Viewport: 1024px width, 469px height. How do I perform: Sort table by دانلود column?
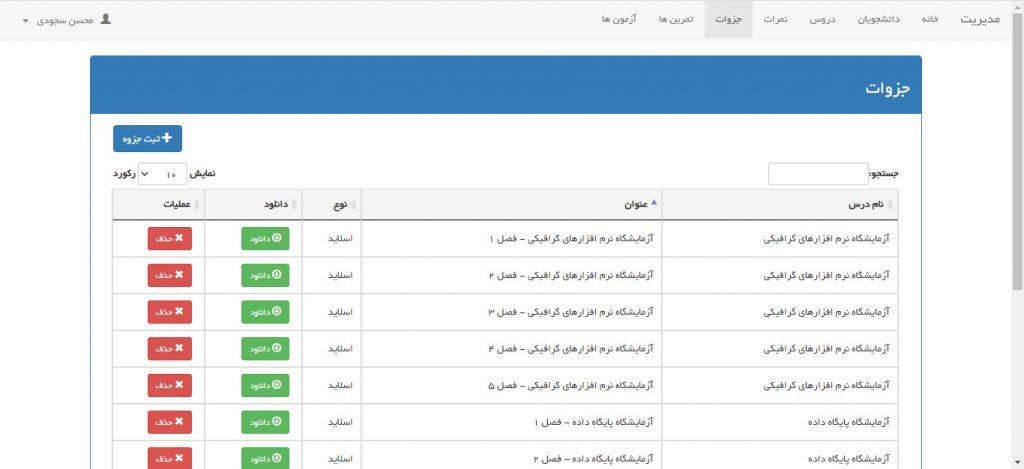(253, 205)
